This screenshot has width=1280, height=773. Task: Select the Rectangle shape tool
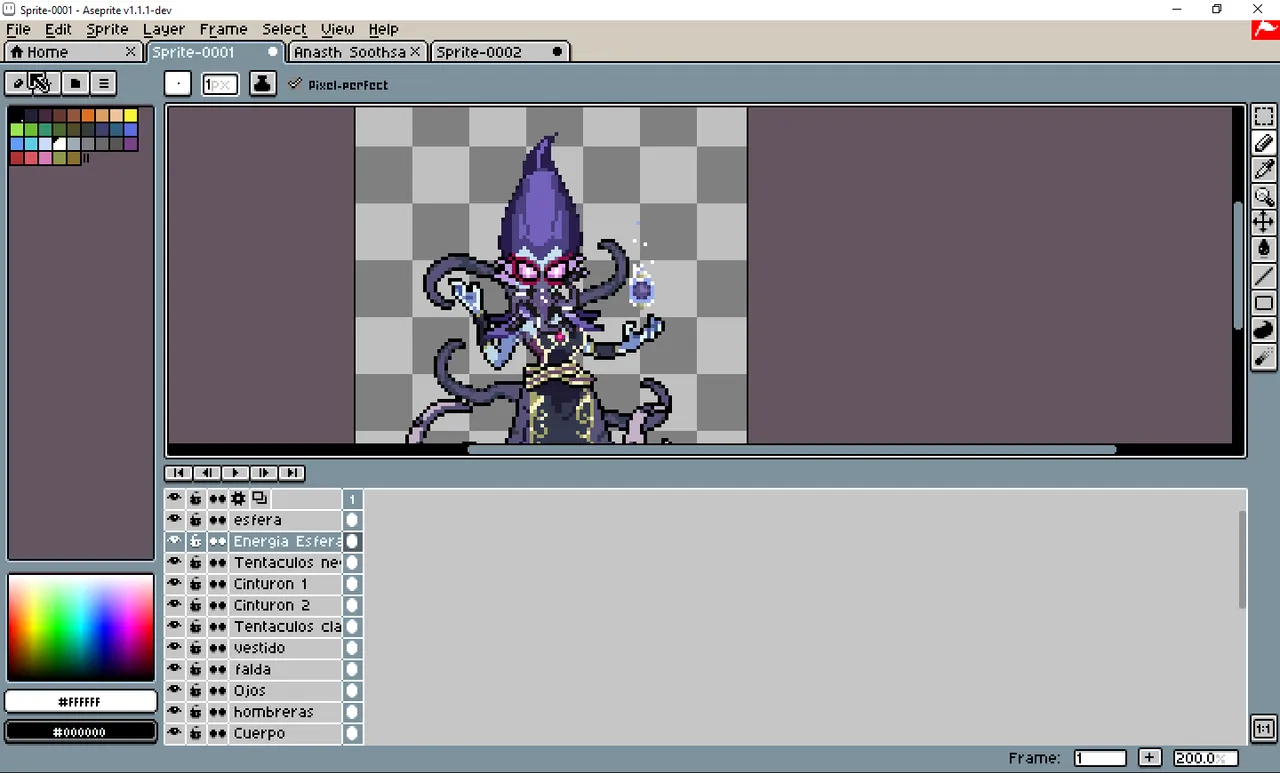click(x=1264, y=303)
